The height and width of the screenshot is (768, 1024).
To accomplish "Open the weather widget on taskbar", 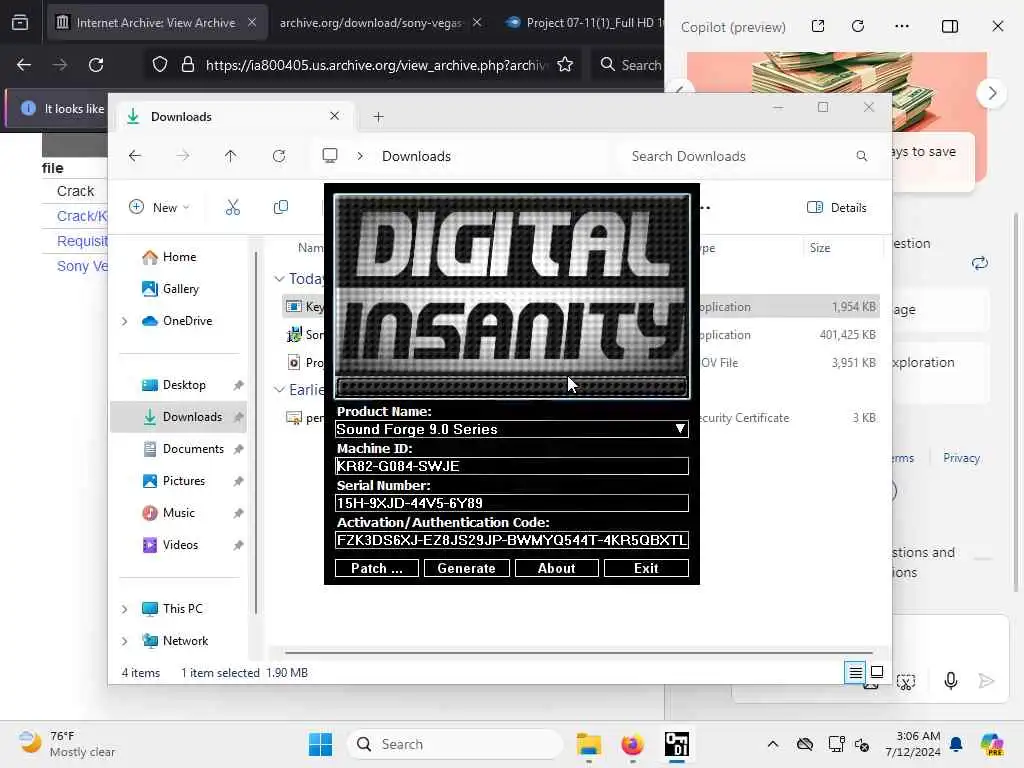I will click(x=67, y=744).
